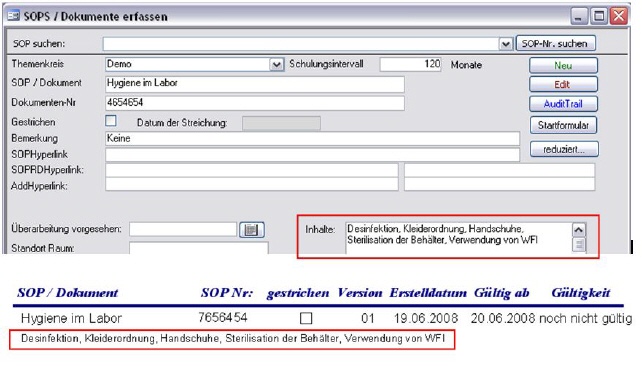Focus the Schulungsintervall field showing 120
The height and width of the screenshot is (366, 644).
pos(410,64)
